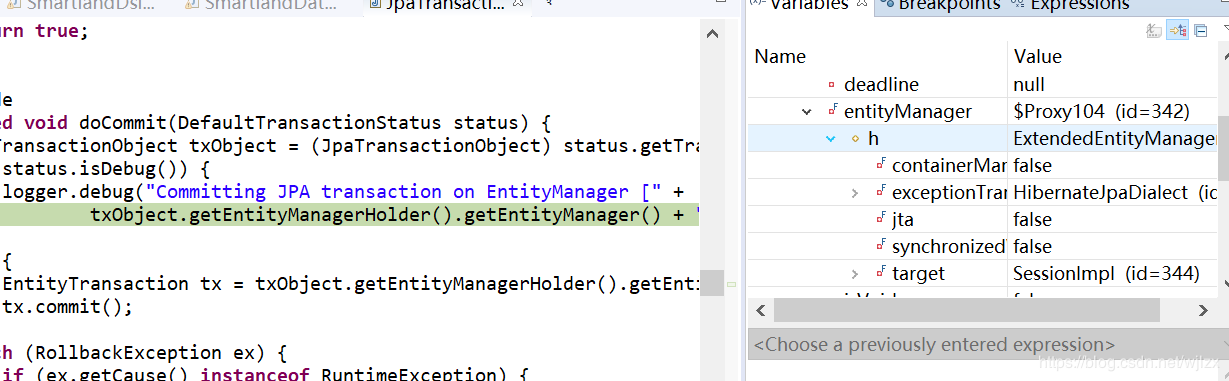The height and width of the screenshot is (381, 1229).
Task: Toggle Show Logical Structure button
Action: click(1177, 30)
